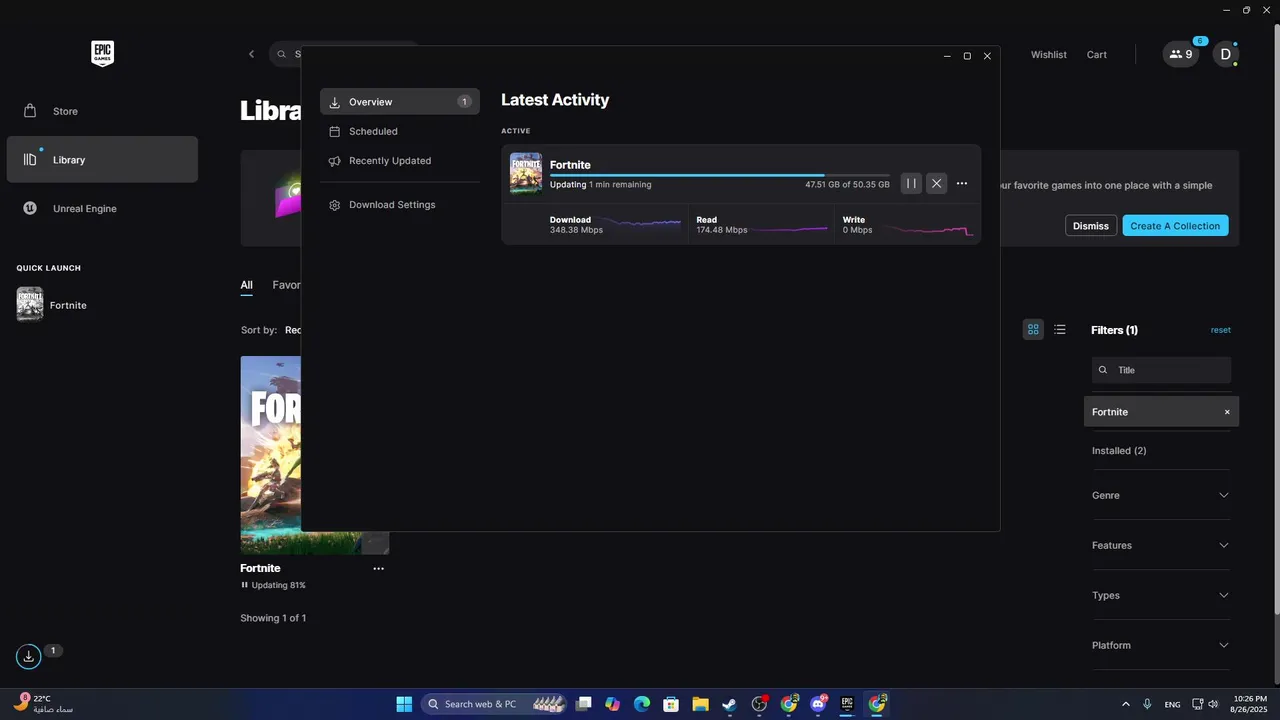1280x720 pixels.
Task: Click the Title filter search field
Action: (1161, 370)
